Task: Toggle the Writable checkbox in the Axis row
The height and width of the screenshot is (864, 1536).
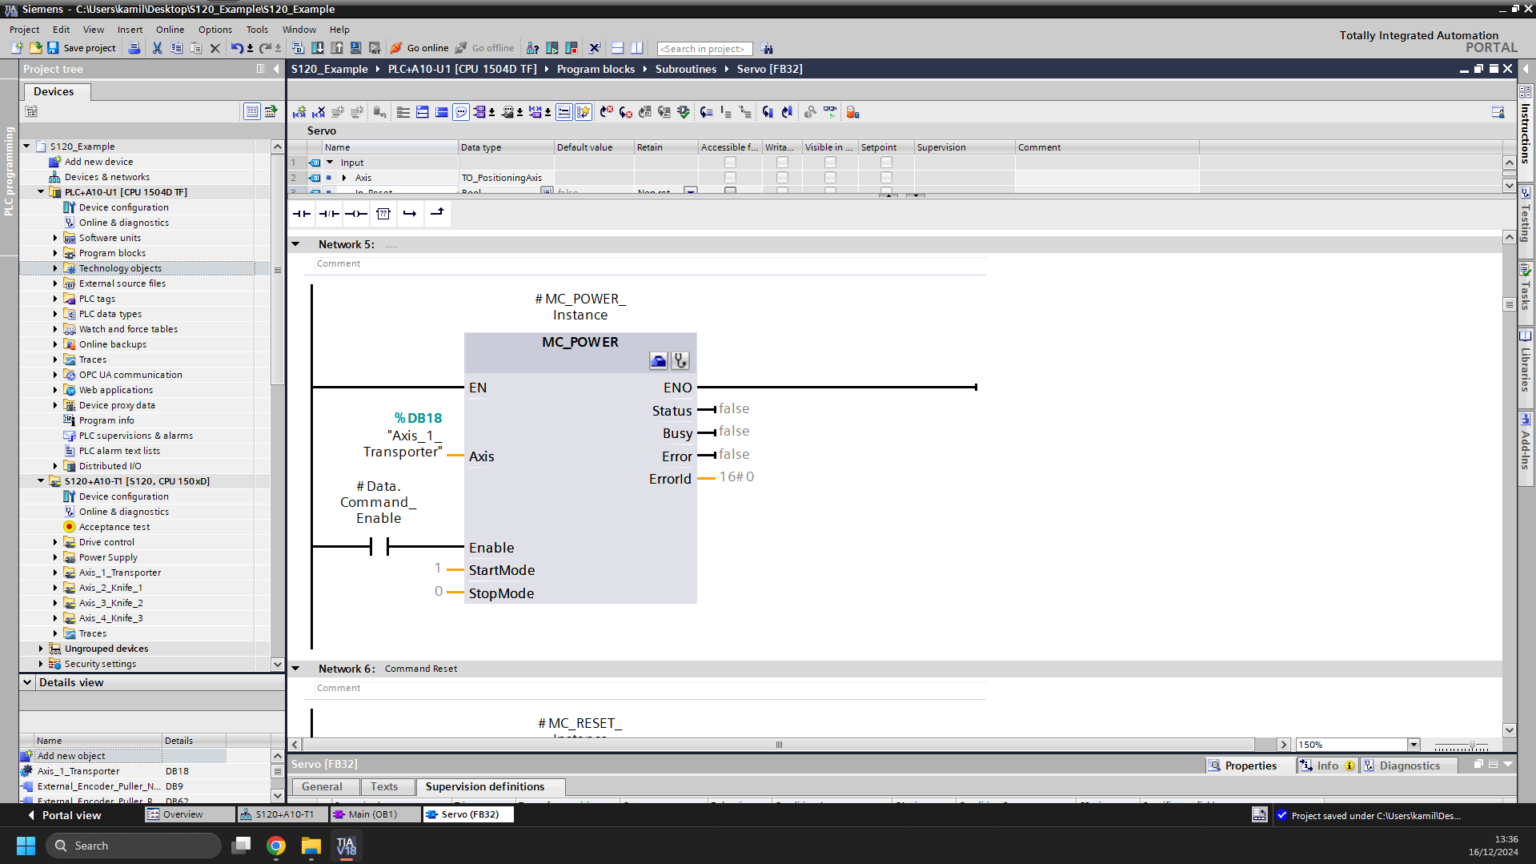Action: [782, 178]
